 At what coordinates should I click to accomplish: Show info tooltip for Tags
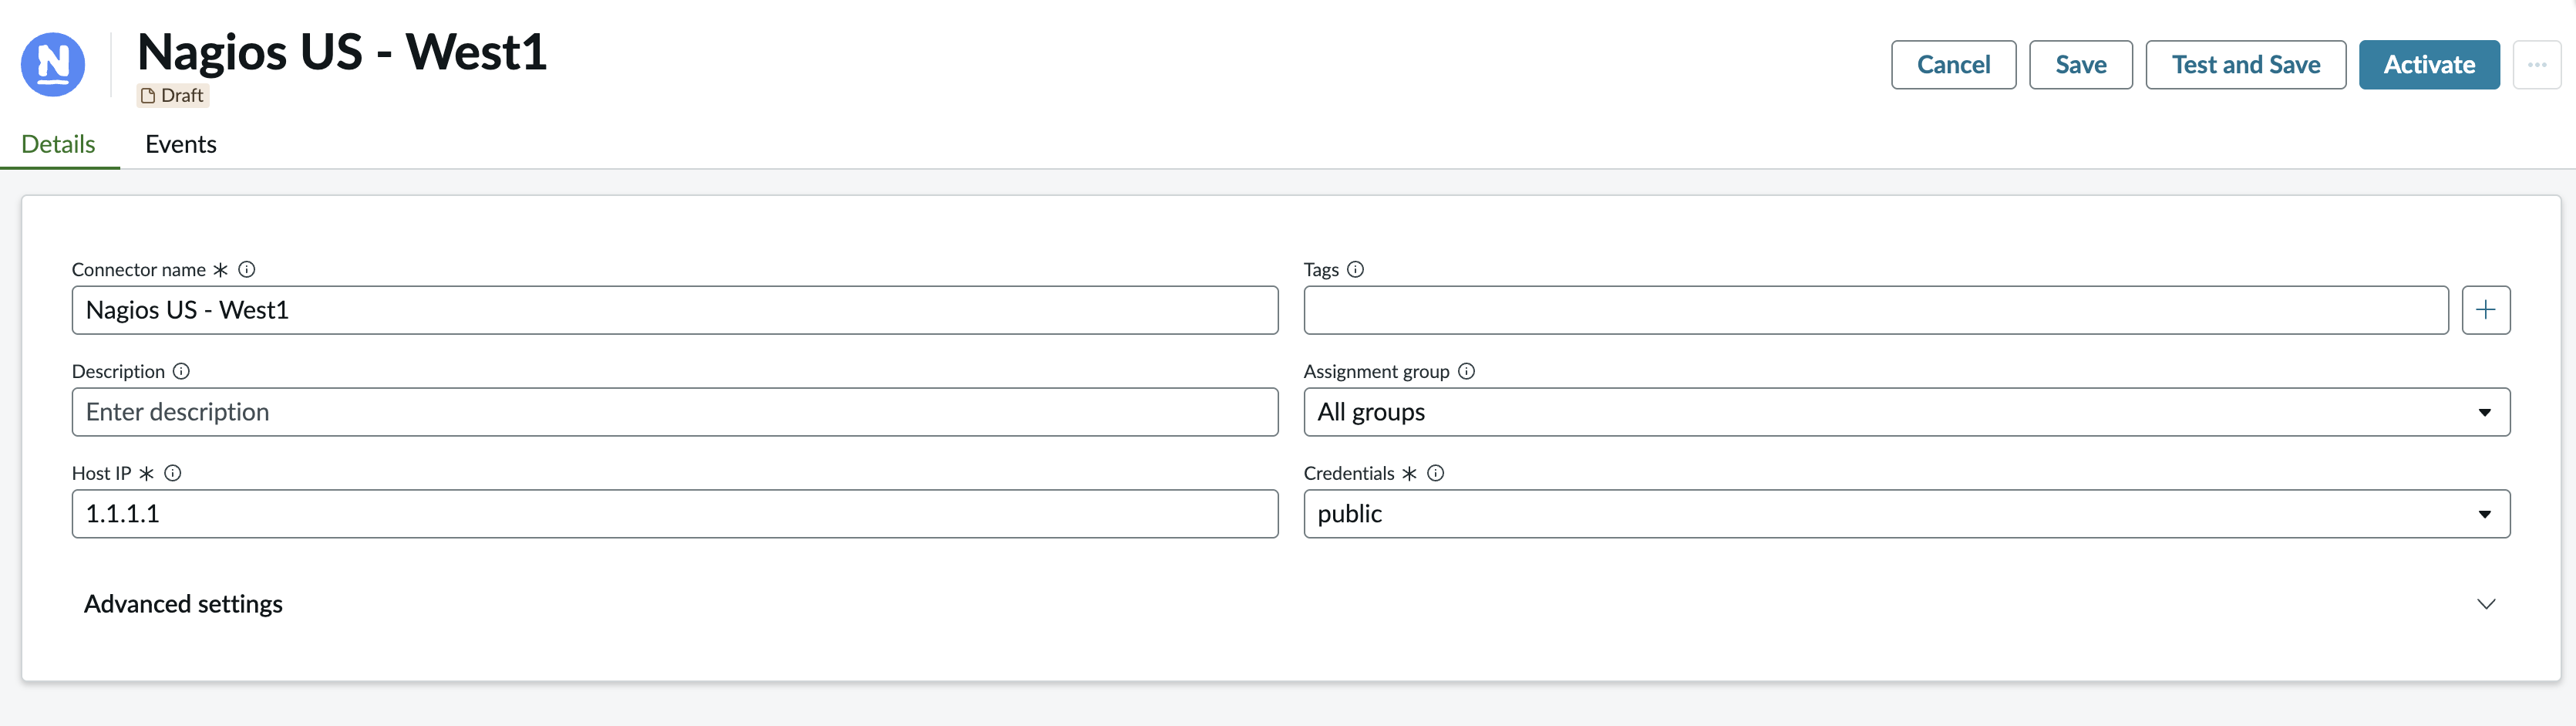pos(1355,269)
